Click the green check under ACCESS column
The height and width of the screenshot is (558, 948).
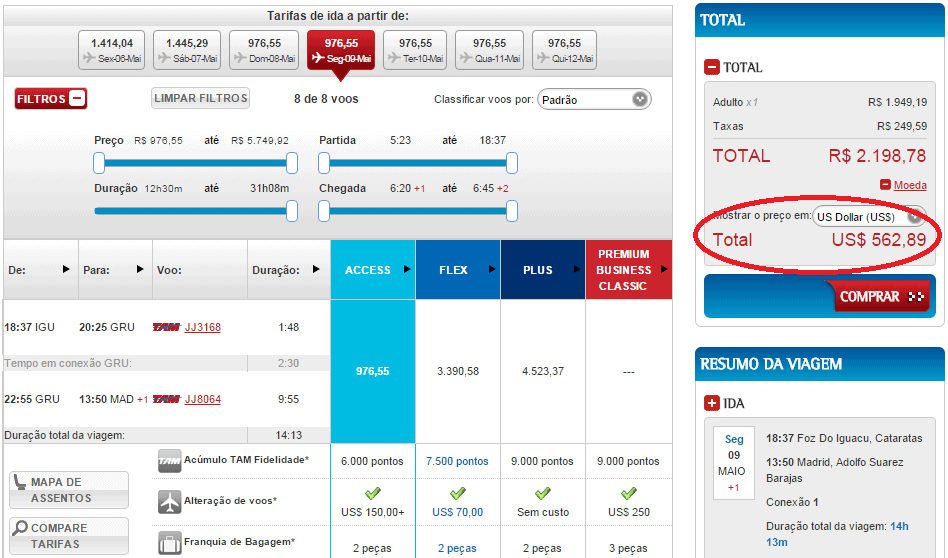click(372, 493)
